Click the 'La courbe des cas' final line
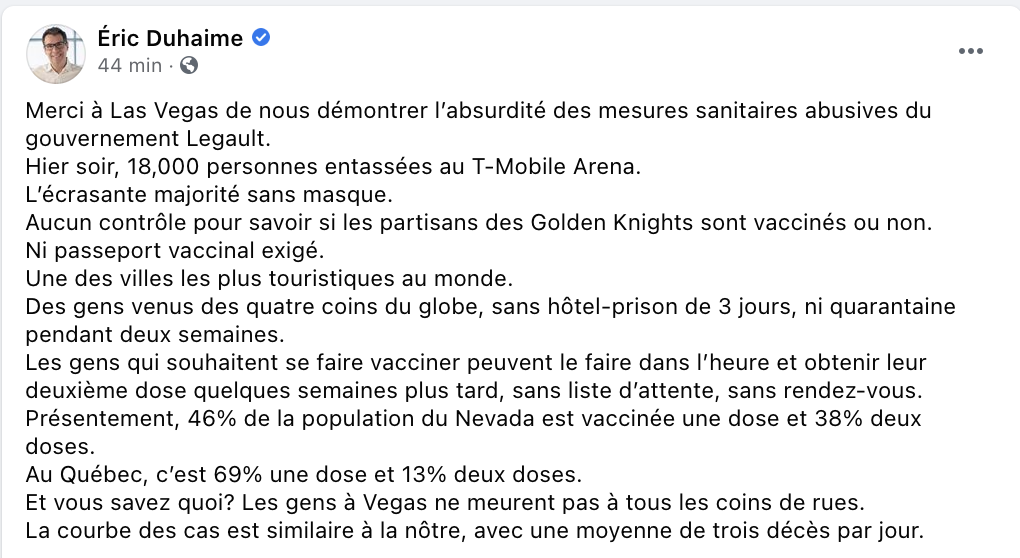 [x=474, y=530]
